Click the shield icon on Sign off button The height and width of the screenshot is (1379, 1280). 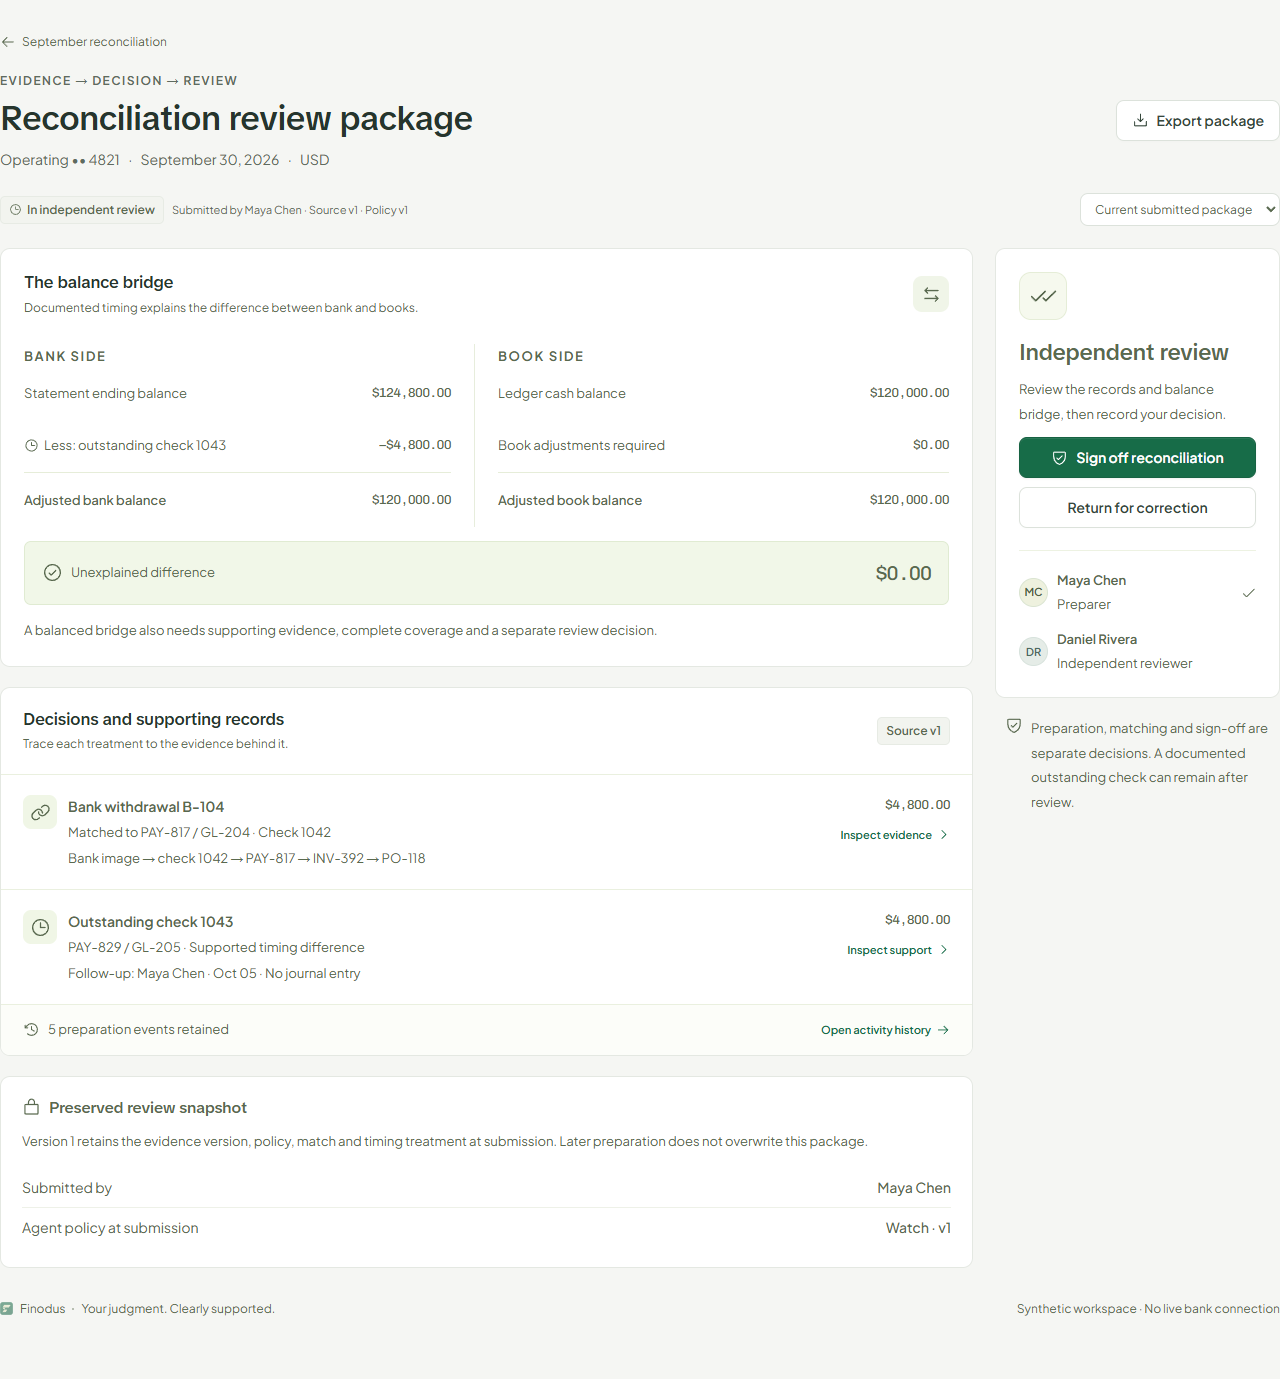click(1060, 458)
